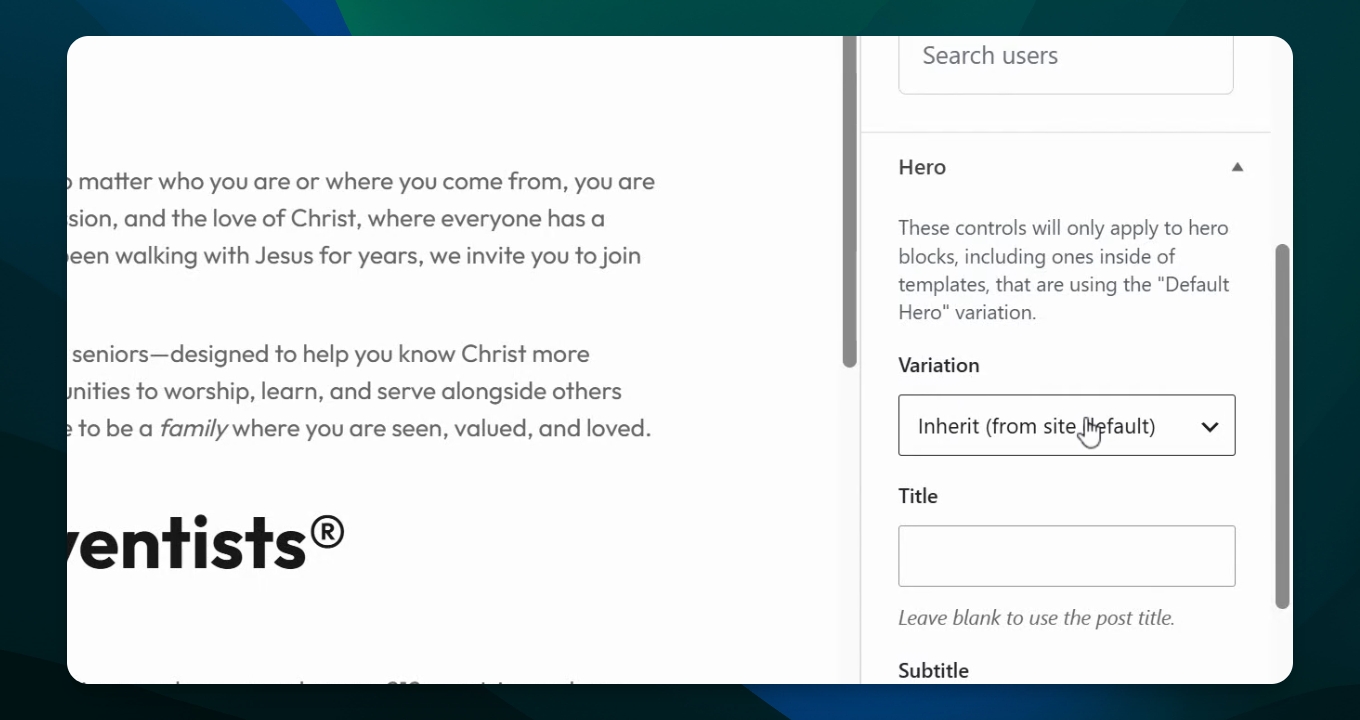This screenshot has width=1360, height=720.
Task: Click the 'Subtitle' field label
Action: tap(933, 670)
